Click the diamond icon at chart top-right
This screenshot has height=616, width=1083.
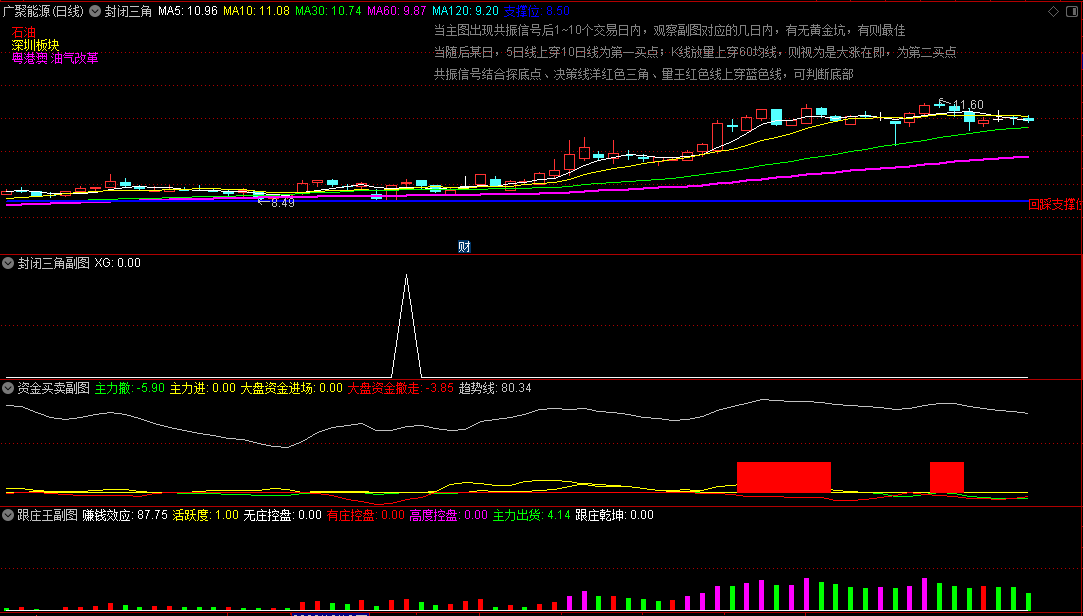[1053, 11]
